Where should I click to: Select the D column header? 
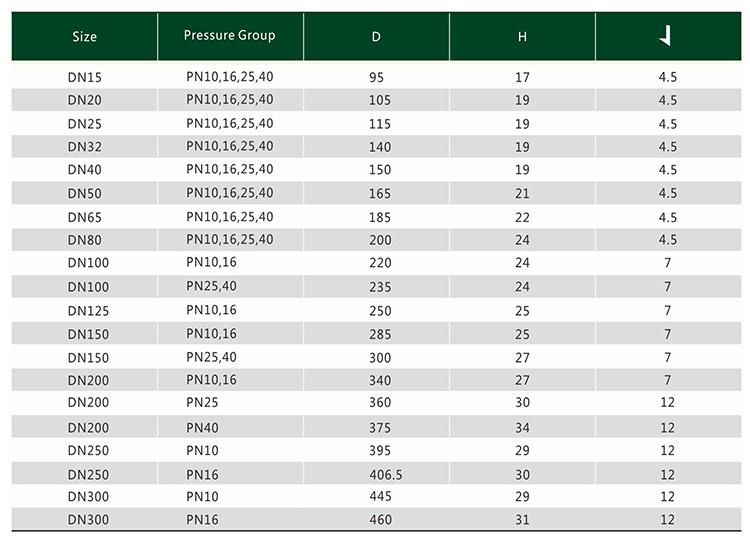[x=376, y=37]
